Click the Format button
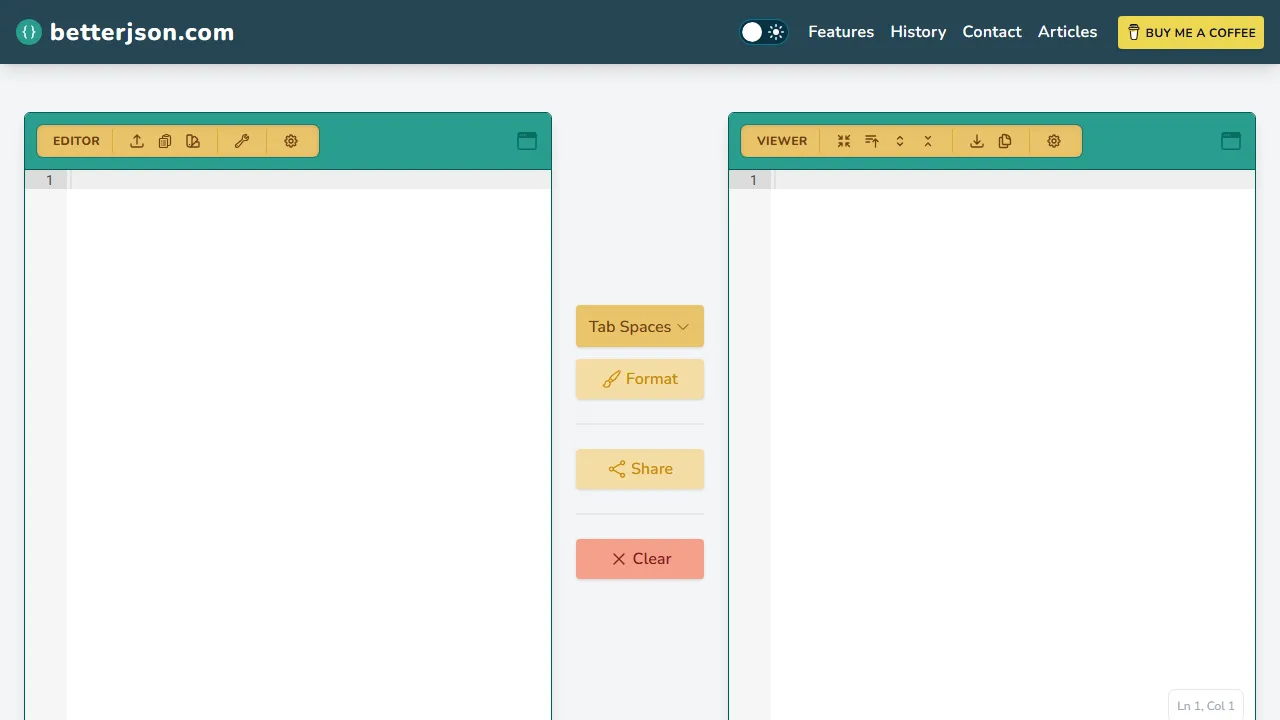Screen dimensions: 1280x720 [x=640, y=379]
